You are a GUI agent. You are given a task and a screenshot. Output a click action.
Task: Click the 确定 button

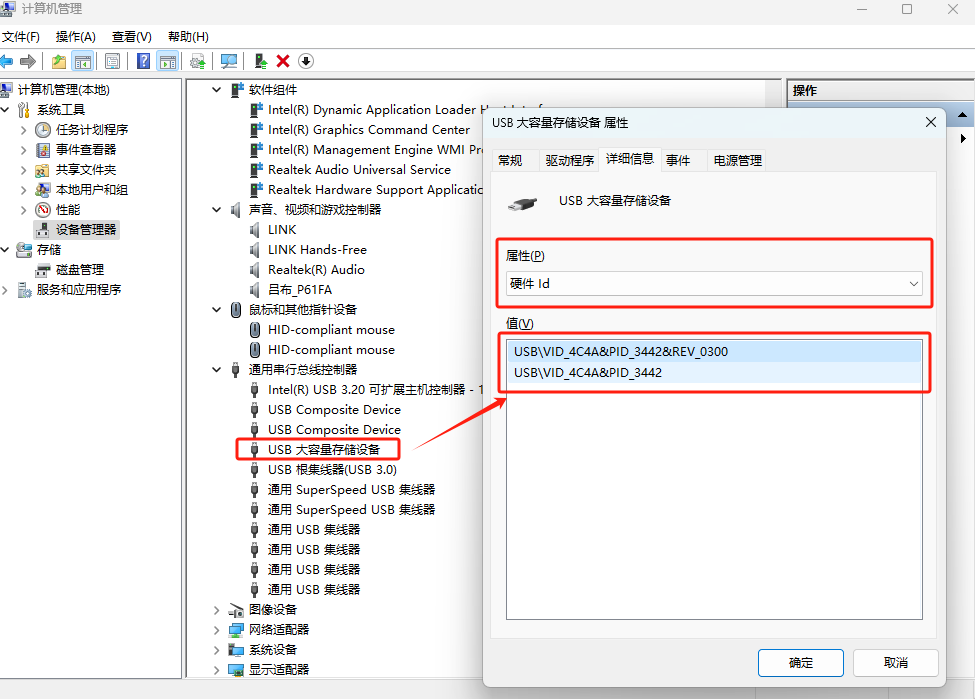click(x=801, y=663)
